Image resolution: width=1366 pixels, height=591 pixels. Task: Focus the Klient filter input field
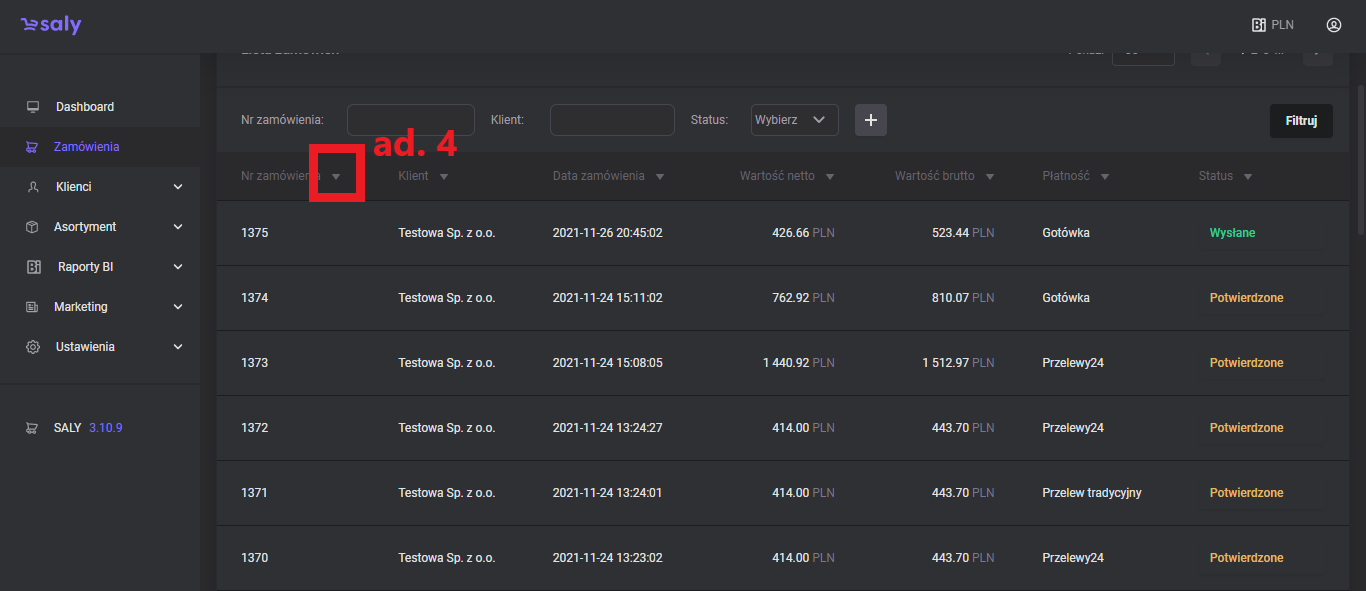pyautogui.click(x=612, y=120)
